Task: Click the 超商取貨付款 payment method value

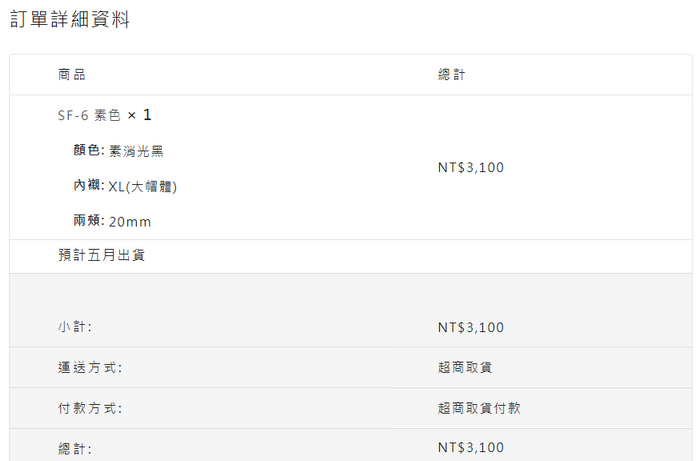Action: [479, 408]
